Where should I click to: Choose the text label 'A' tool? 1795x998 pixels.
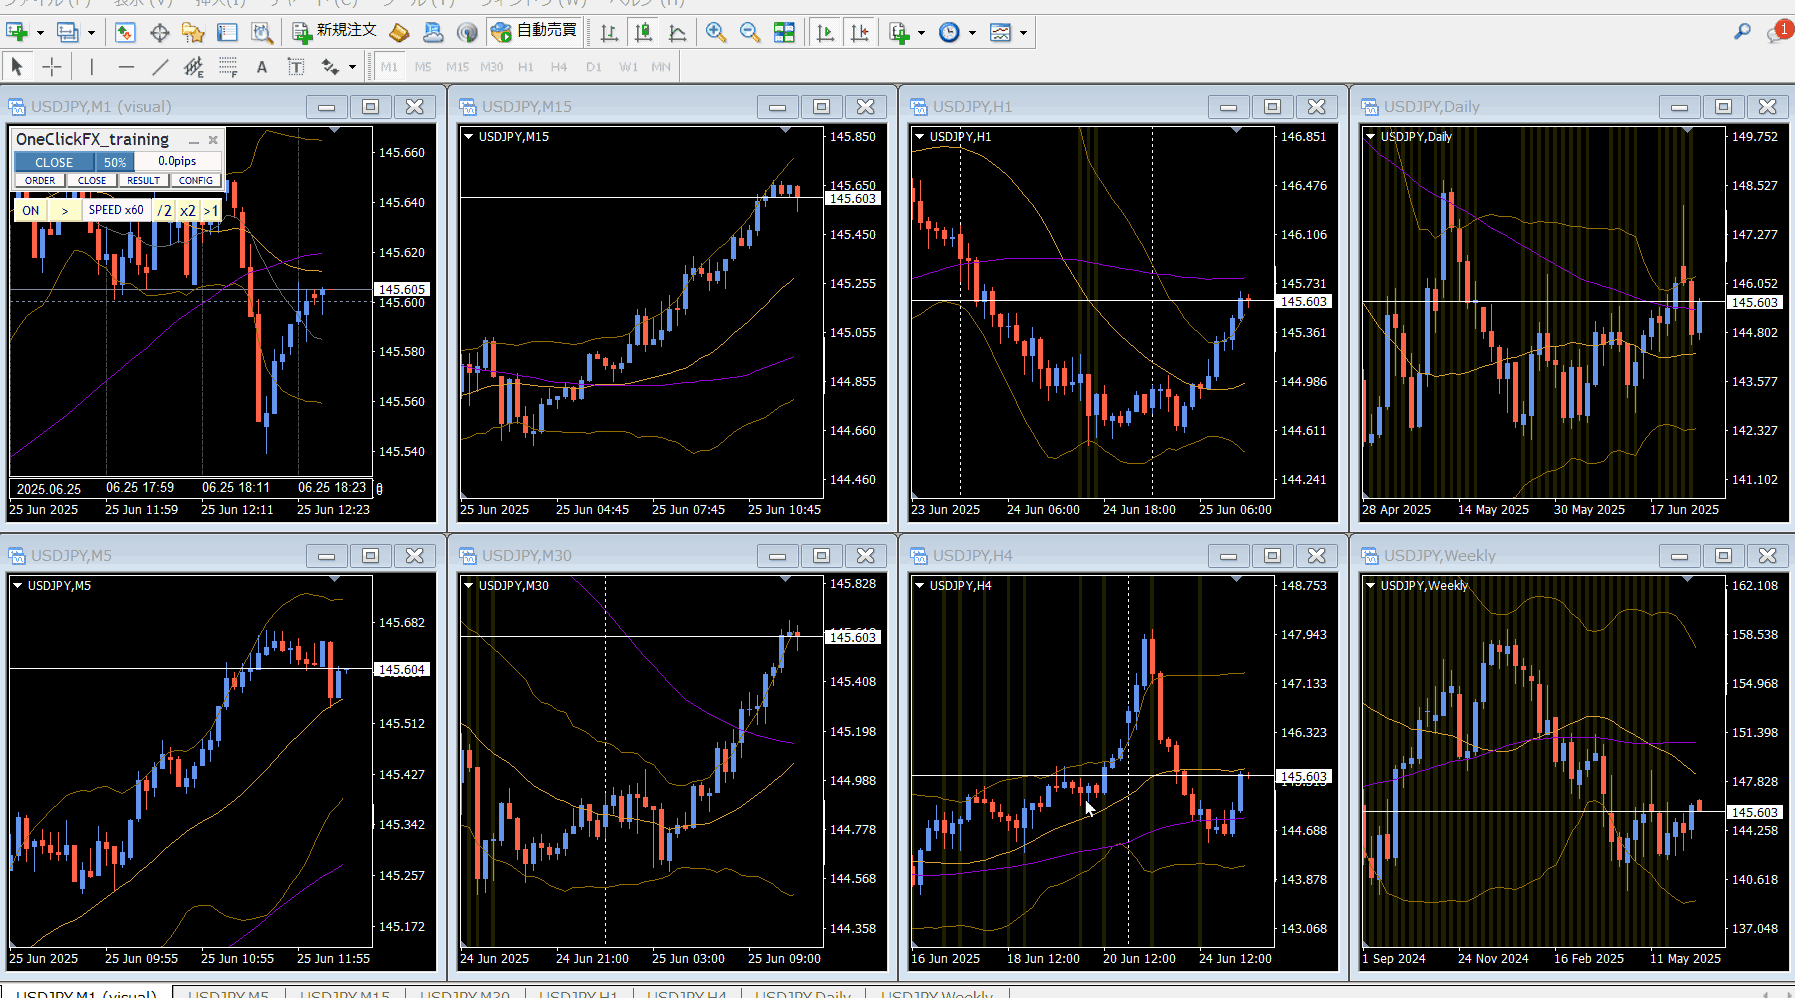click(x=262, y=67)
